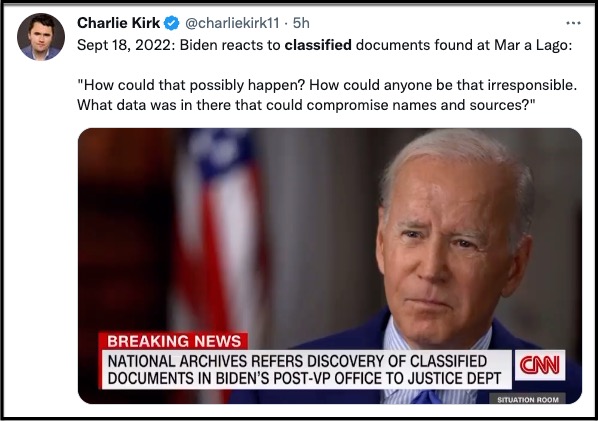The image size is (598, 421).
Task: Click the NATIONAL ARCHIVES REFERS DISCOVERY headline line
Action: click(x=297, y=361)
